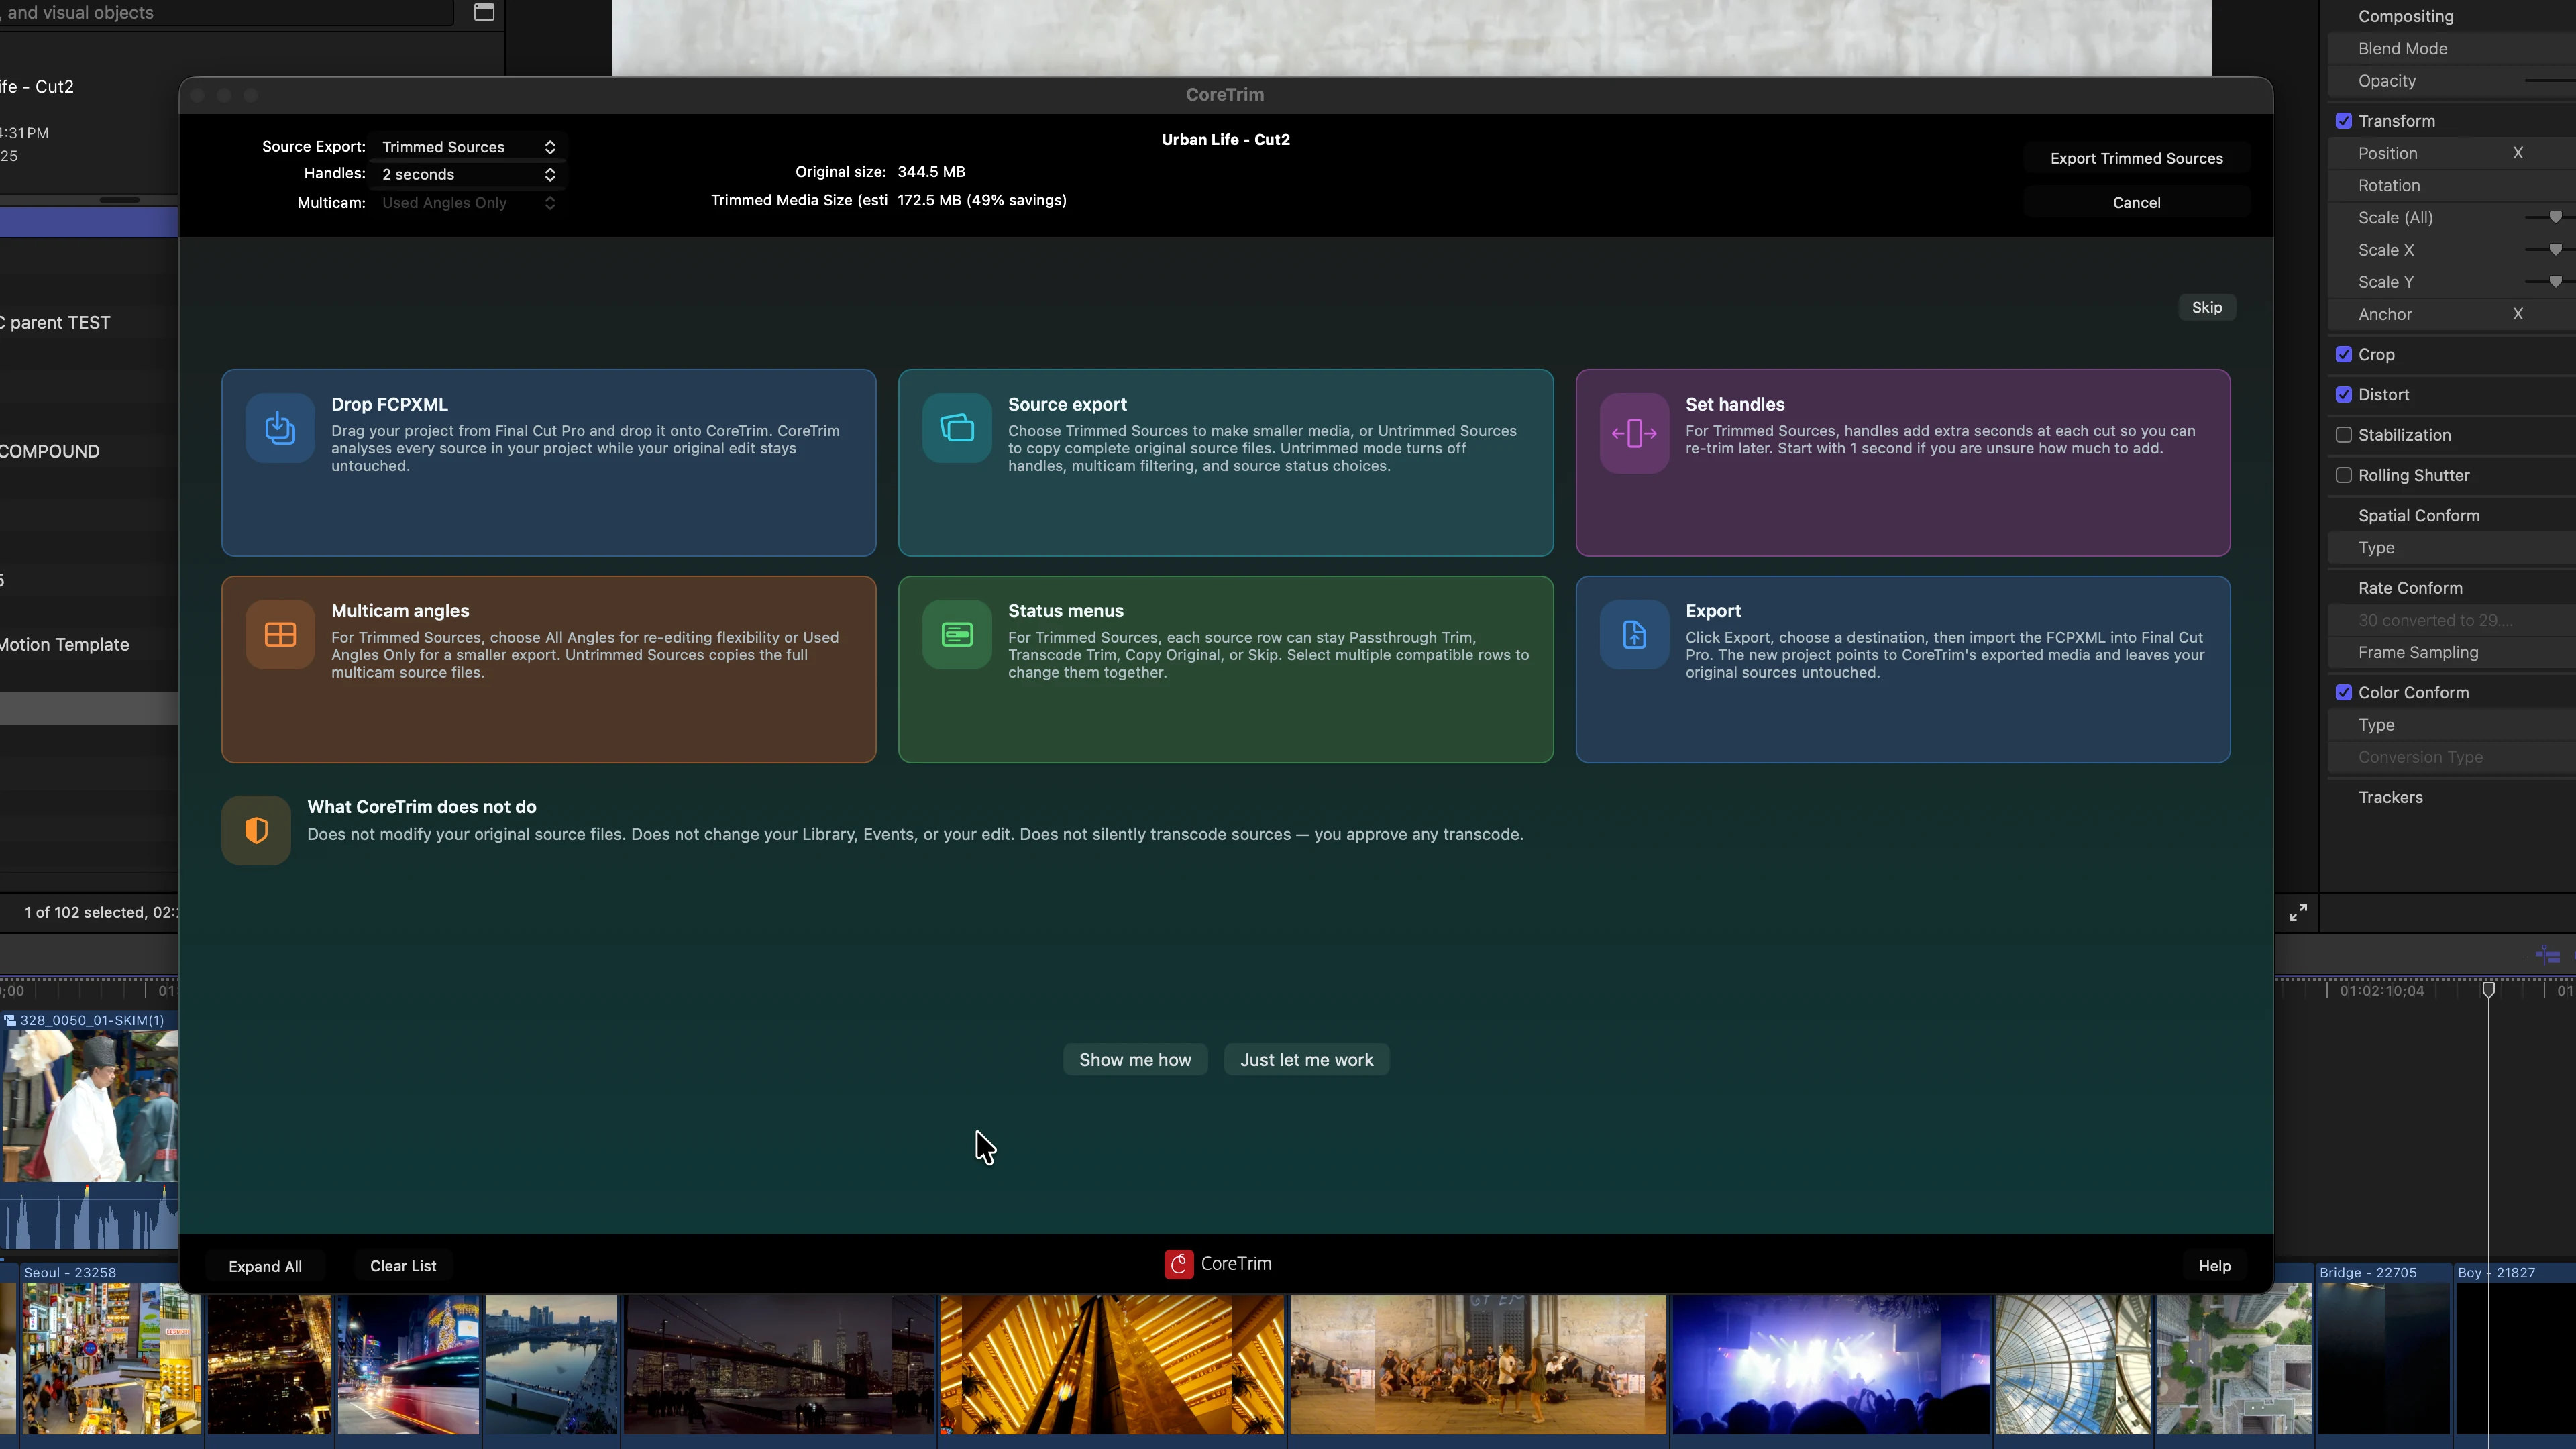
Task: Click the Export document icon
Action: pyautogui.click(x=1634, y=634)
